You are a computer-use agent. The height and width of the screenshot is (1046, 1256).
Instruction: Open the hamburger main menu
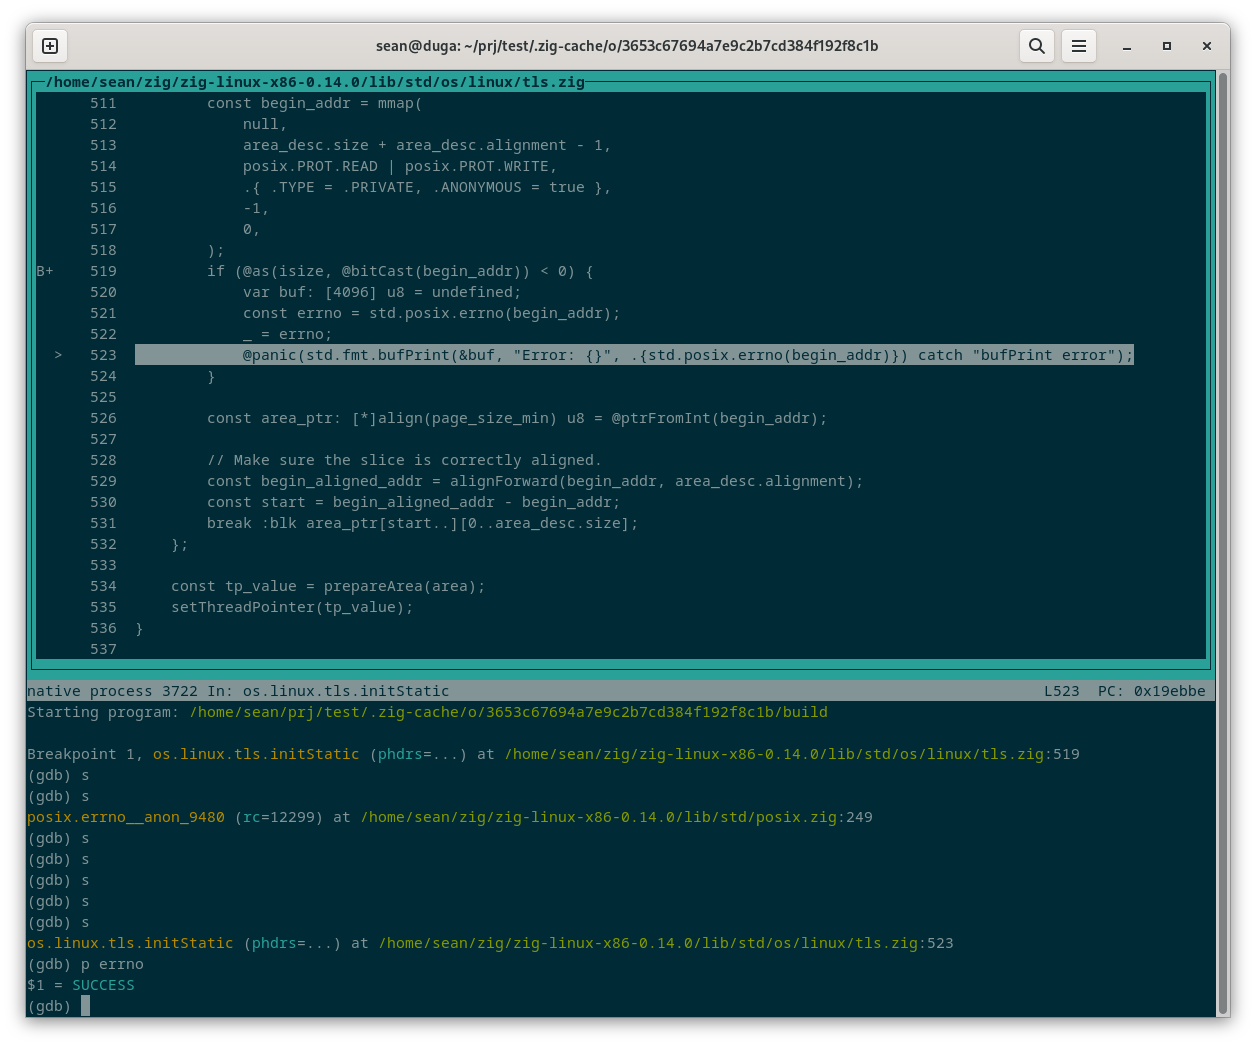[x=1079, y=46]
